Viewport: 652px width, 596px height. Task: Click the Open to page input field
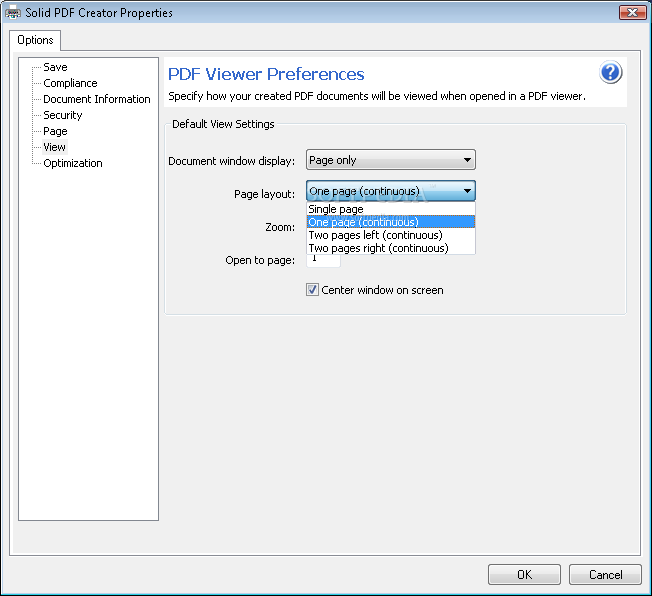(324, 260)
